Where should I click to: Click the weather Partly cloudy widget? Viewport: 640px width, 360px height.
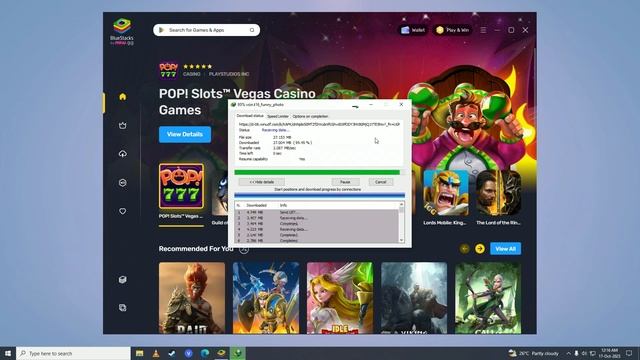point(533,353)
